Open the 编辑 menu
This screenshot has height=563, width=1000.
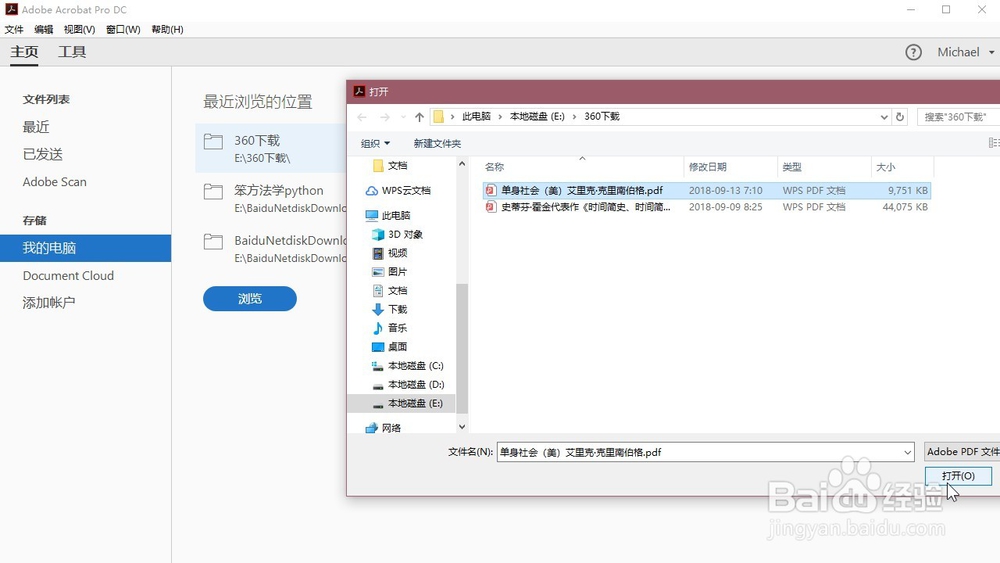(x=43, y=29)
